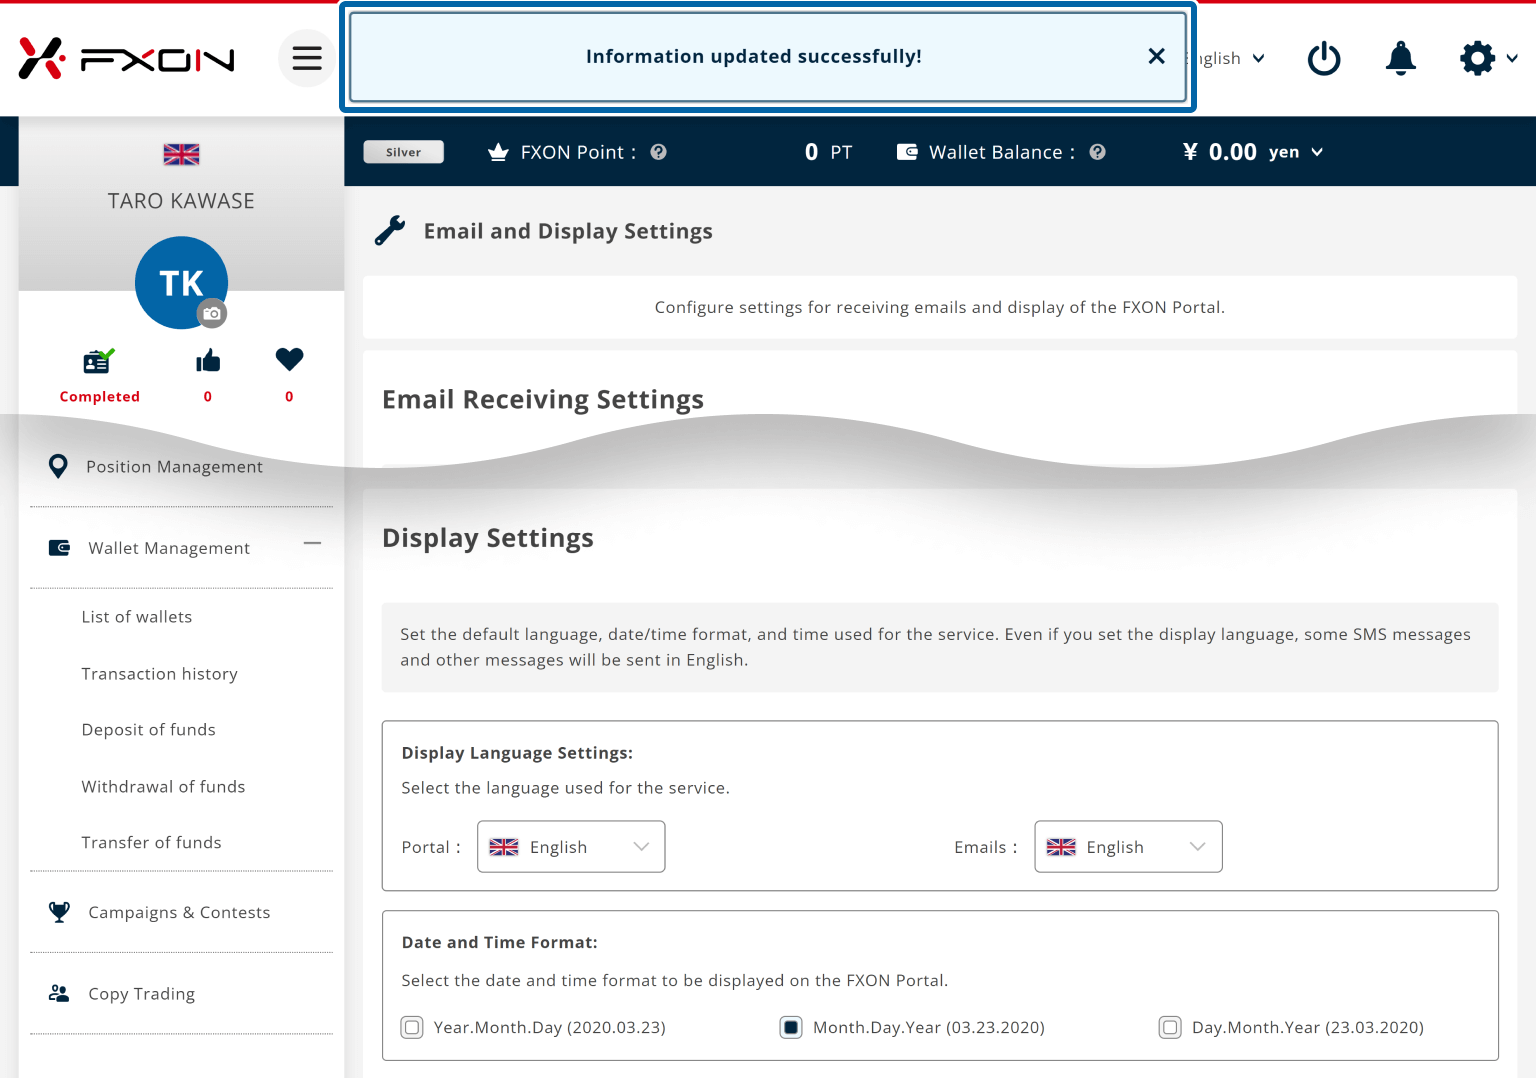The width and height of the screenshot is (1536, 1078).
Task: Click the power logout icon
Action: (1324, 58)
